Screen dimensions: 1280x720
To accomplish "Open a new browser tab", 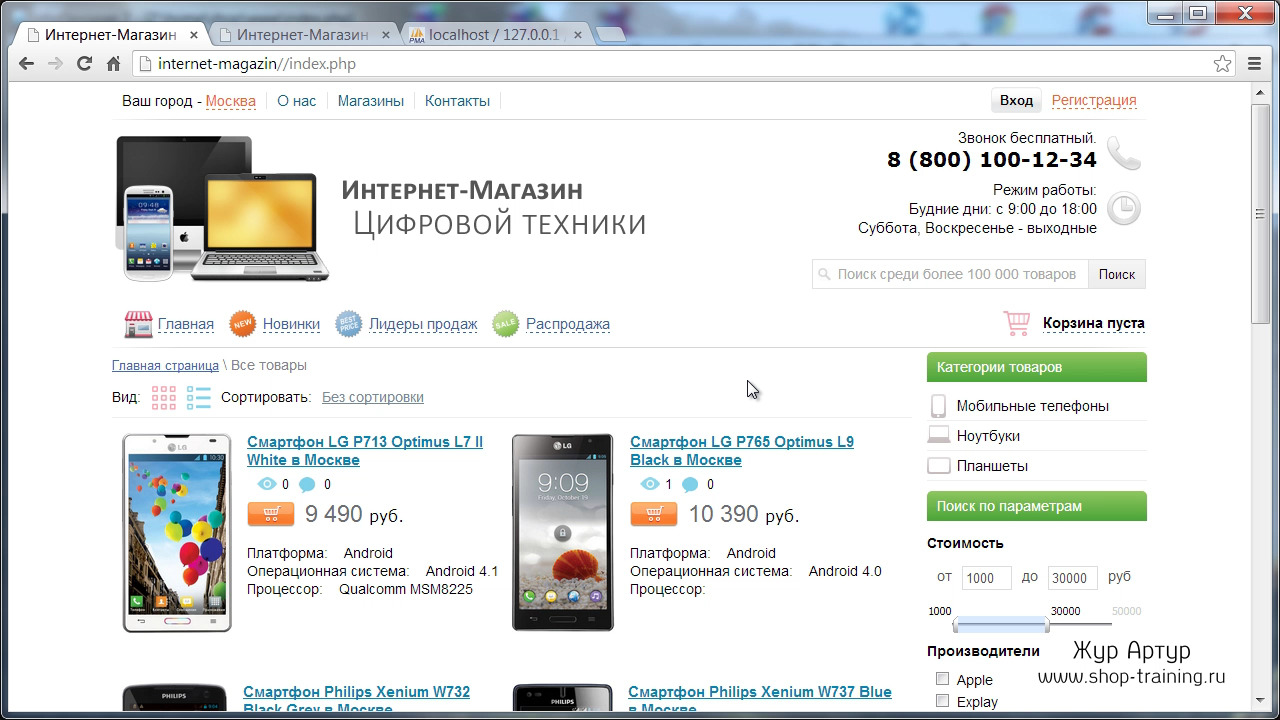I will tap(611, 35).
